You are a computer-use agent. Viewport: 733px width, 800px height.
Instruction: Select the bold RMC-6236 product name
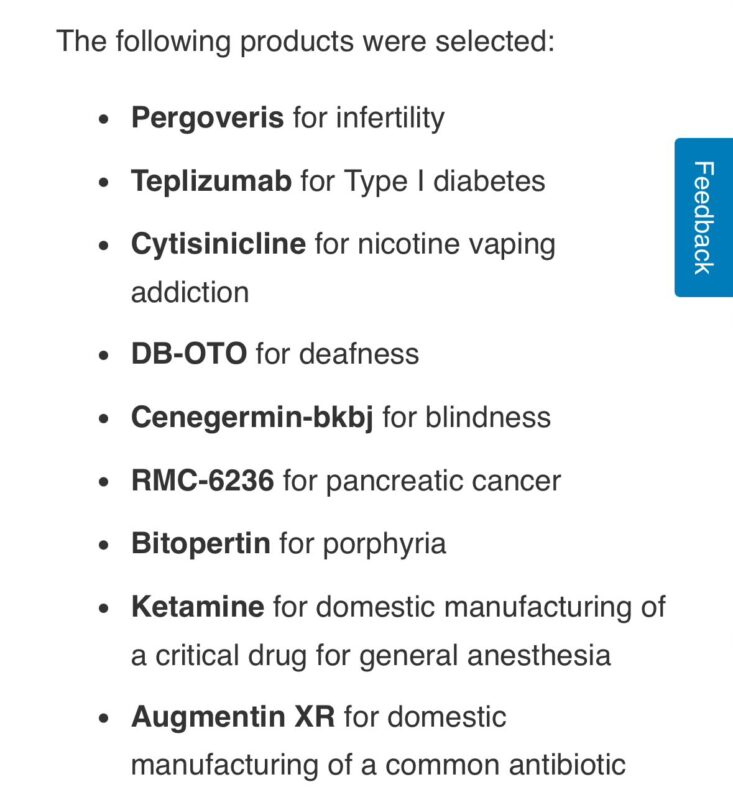(x=202, y=481)
